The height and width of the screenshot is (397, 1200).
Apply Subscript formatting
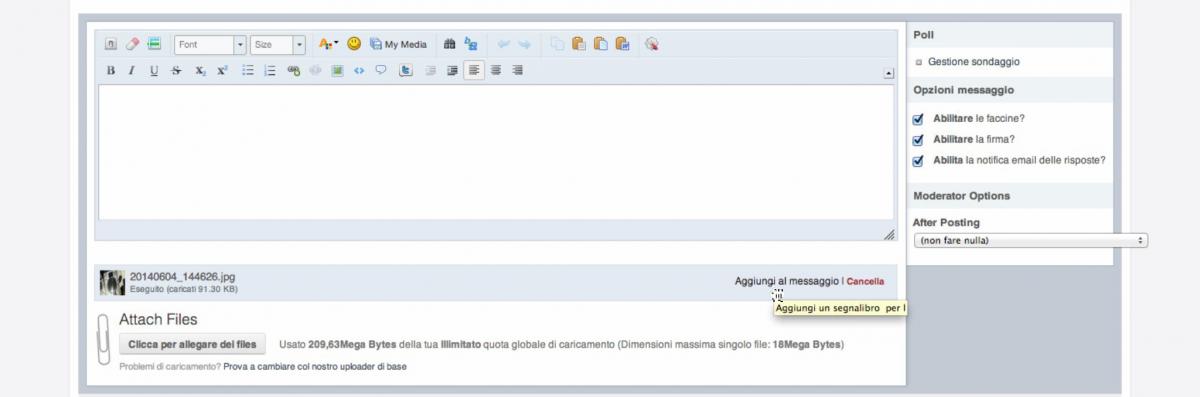pos(200,71)
